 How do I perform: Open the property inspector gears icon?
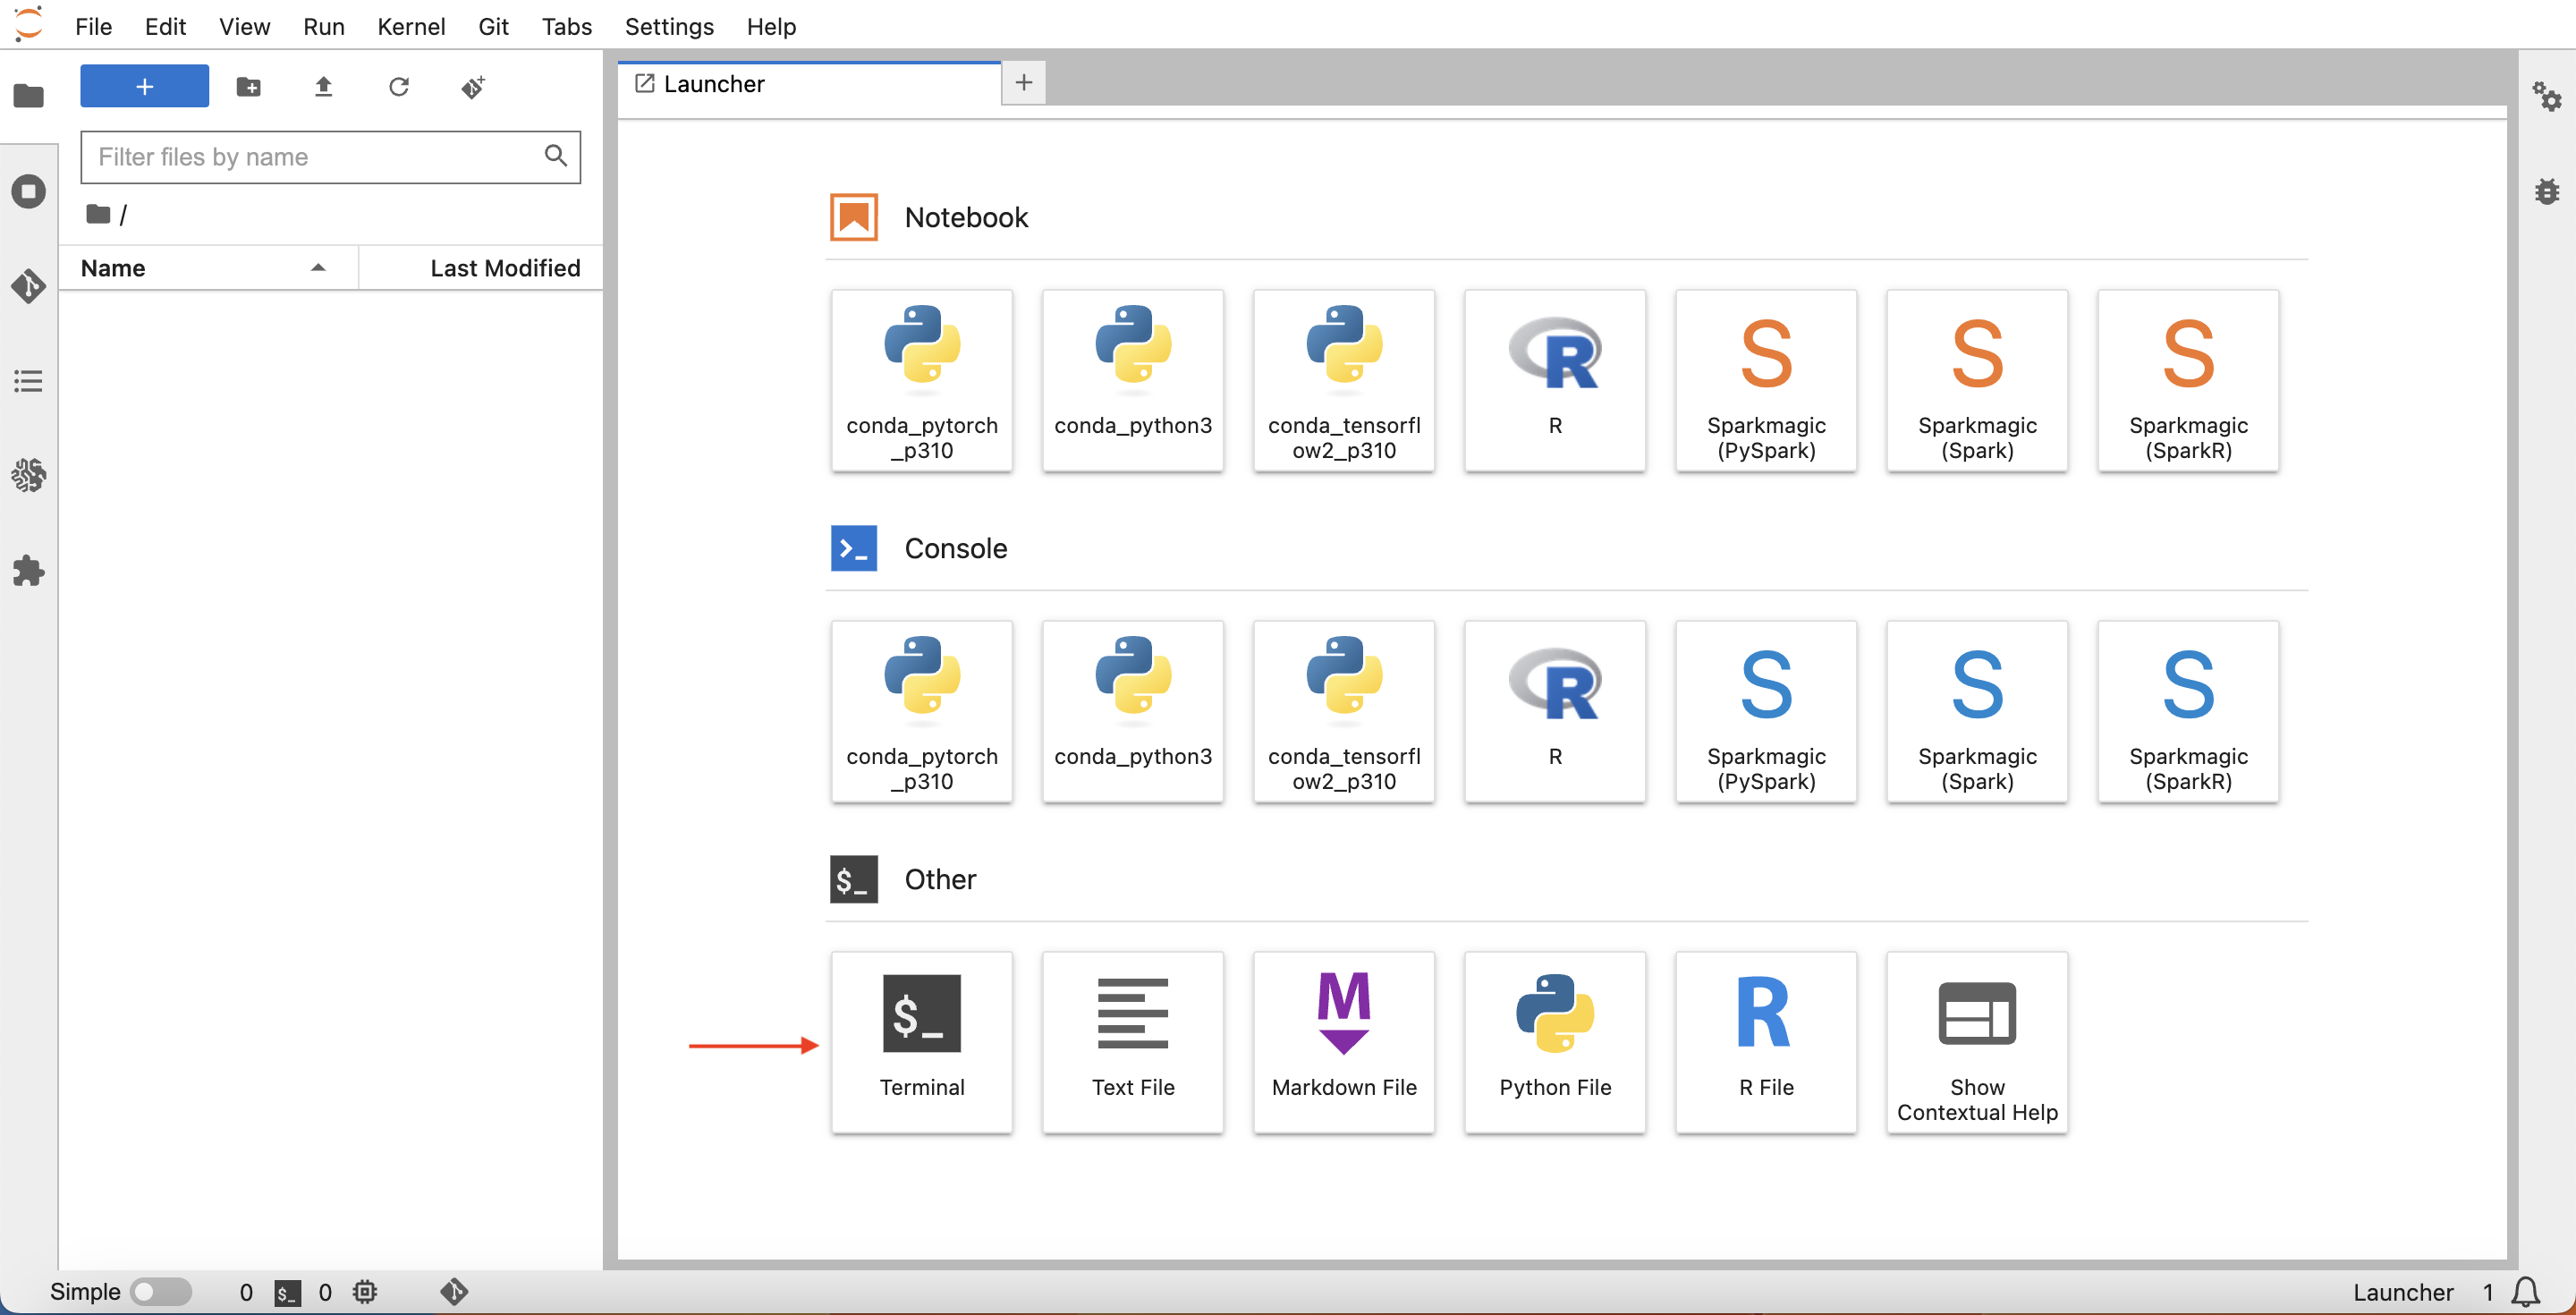coord(2546,97)
